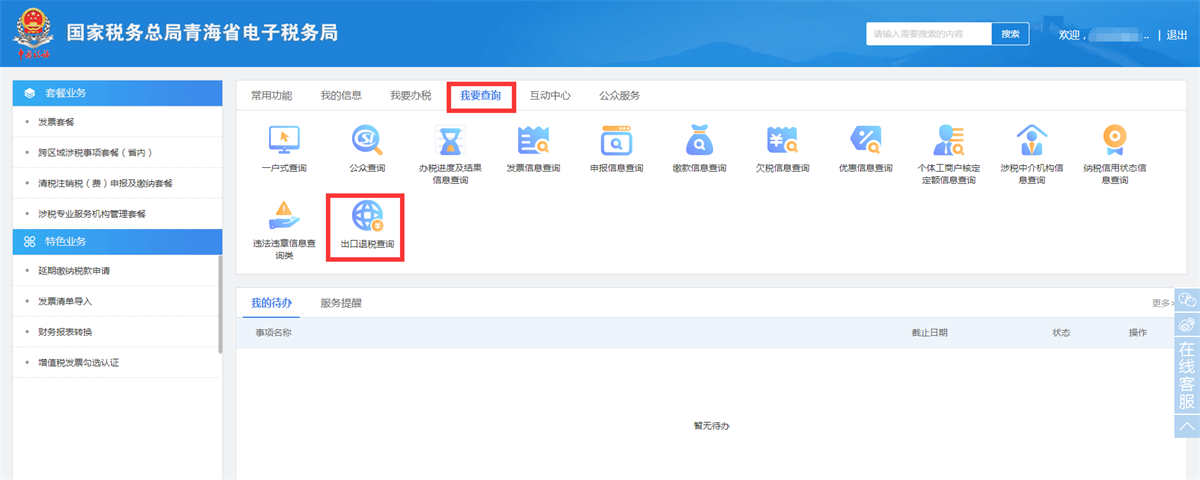1200x480 pixels.
Task: Open 办税进度及结果信息查询 hourglass icon
Action: [x=450, y=140]
